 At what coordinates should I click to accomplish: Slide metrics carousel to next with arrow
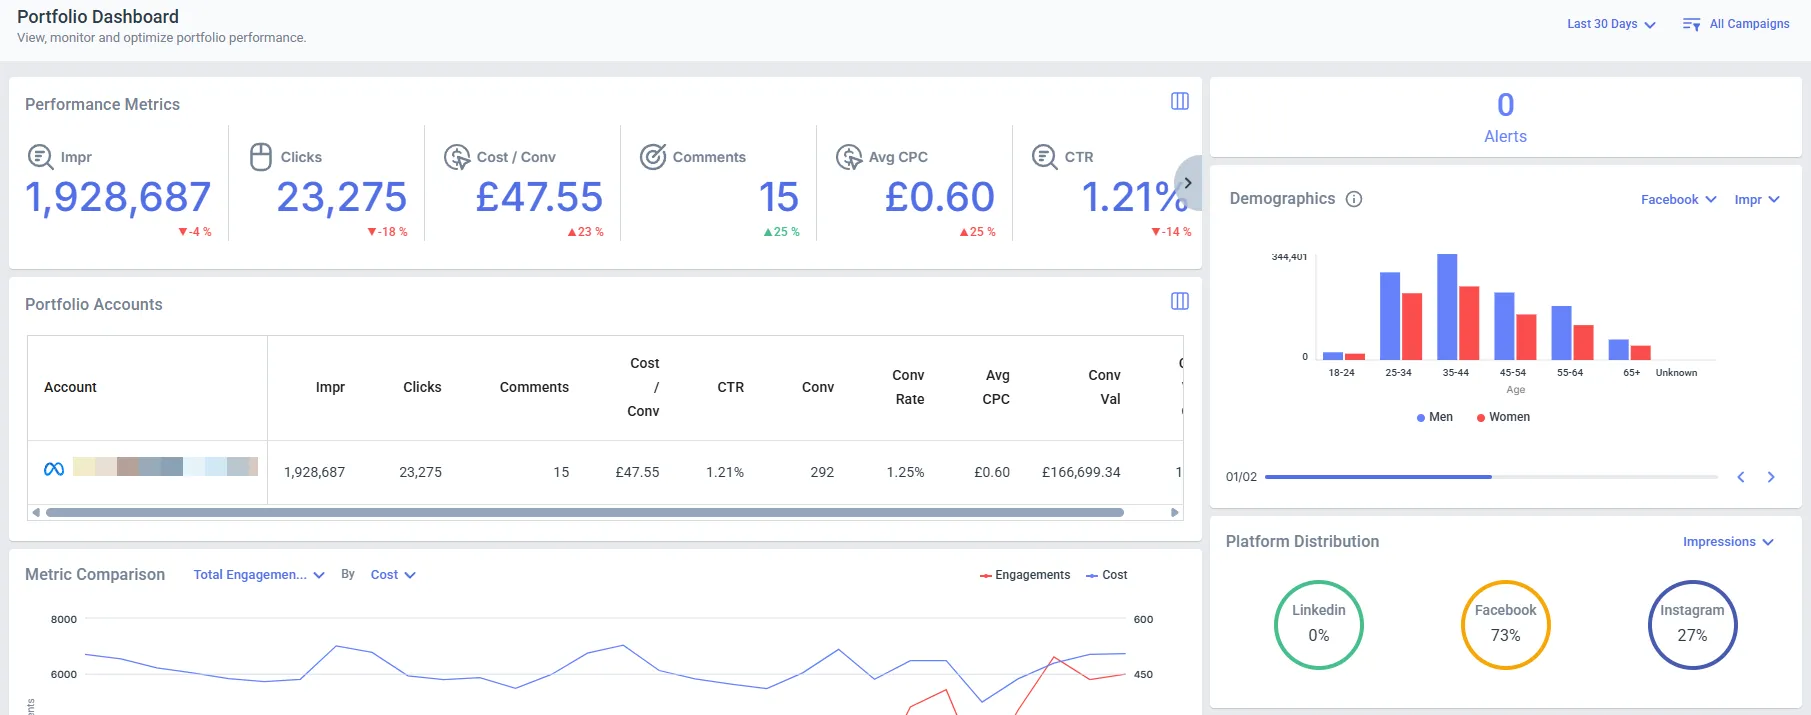[1187, 183]
